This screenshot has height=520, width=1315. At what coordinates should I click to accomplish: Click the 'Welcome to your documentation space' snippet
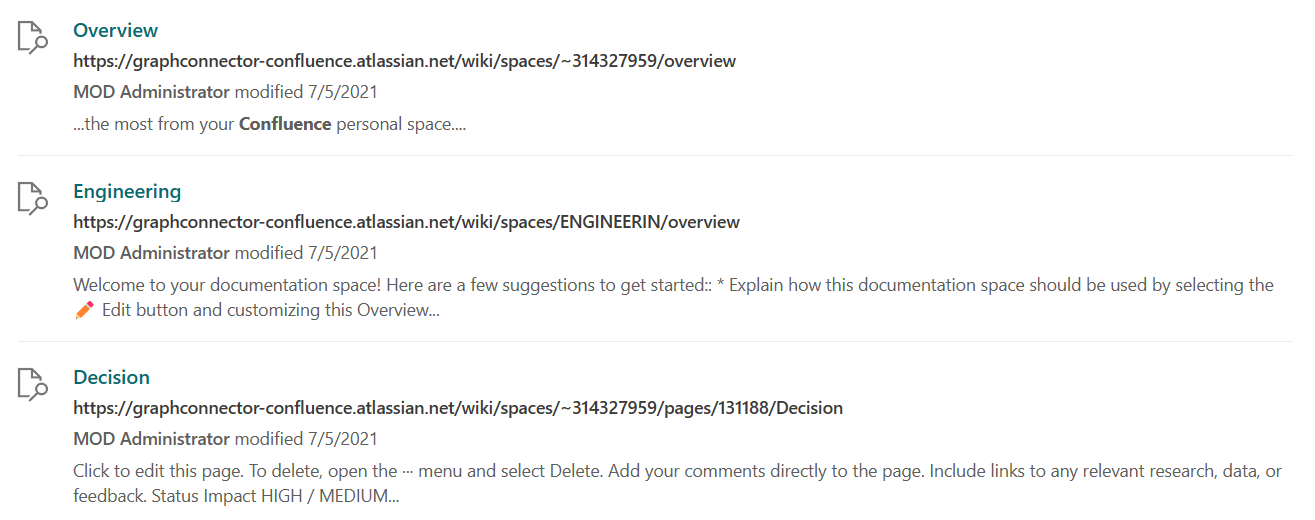(673, 298)
